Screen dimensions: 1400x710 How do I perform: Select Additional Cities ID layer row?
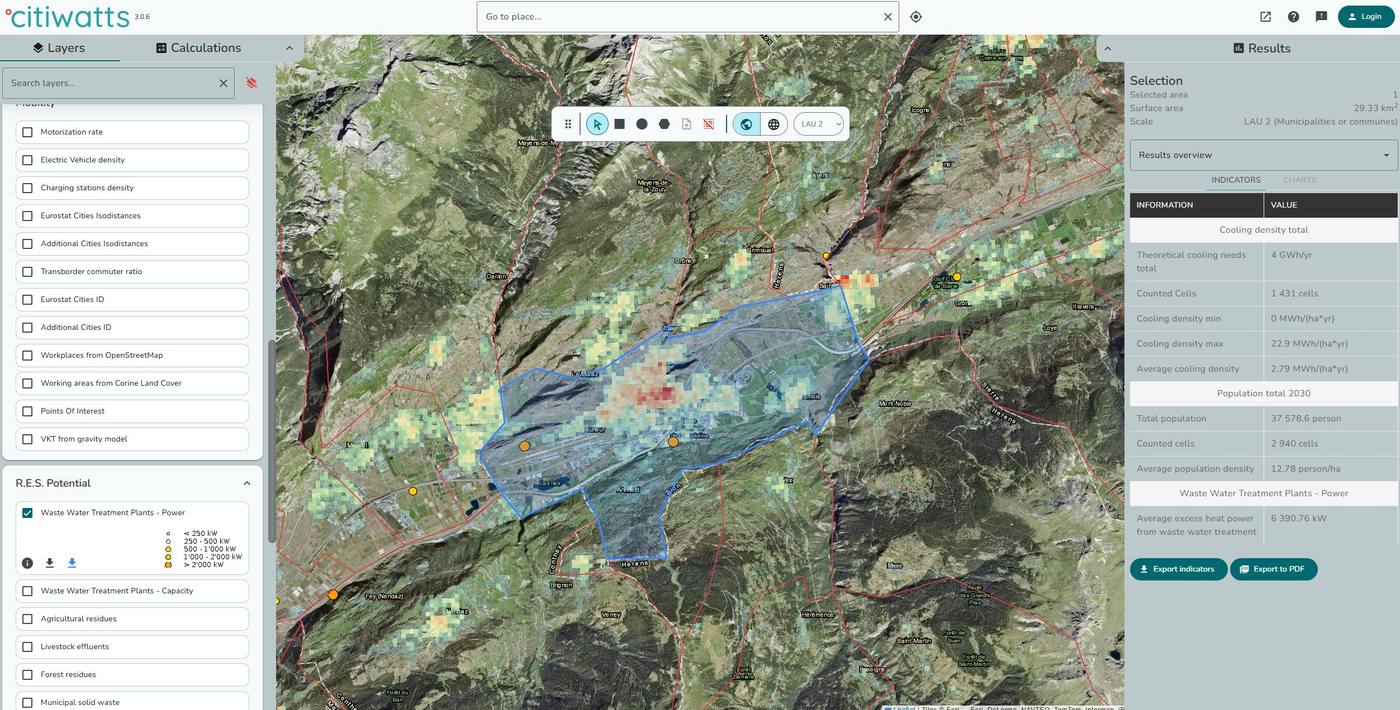click(x=133, y=327)
